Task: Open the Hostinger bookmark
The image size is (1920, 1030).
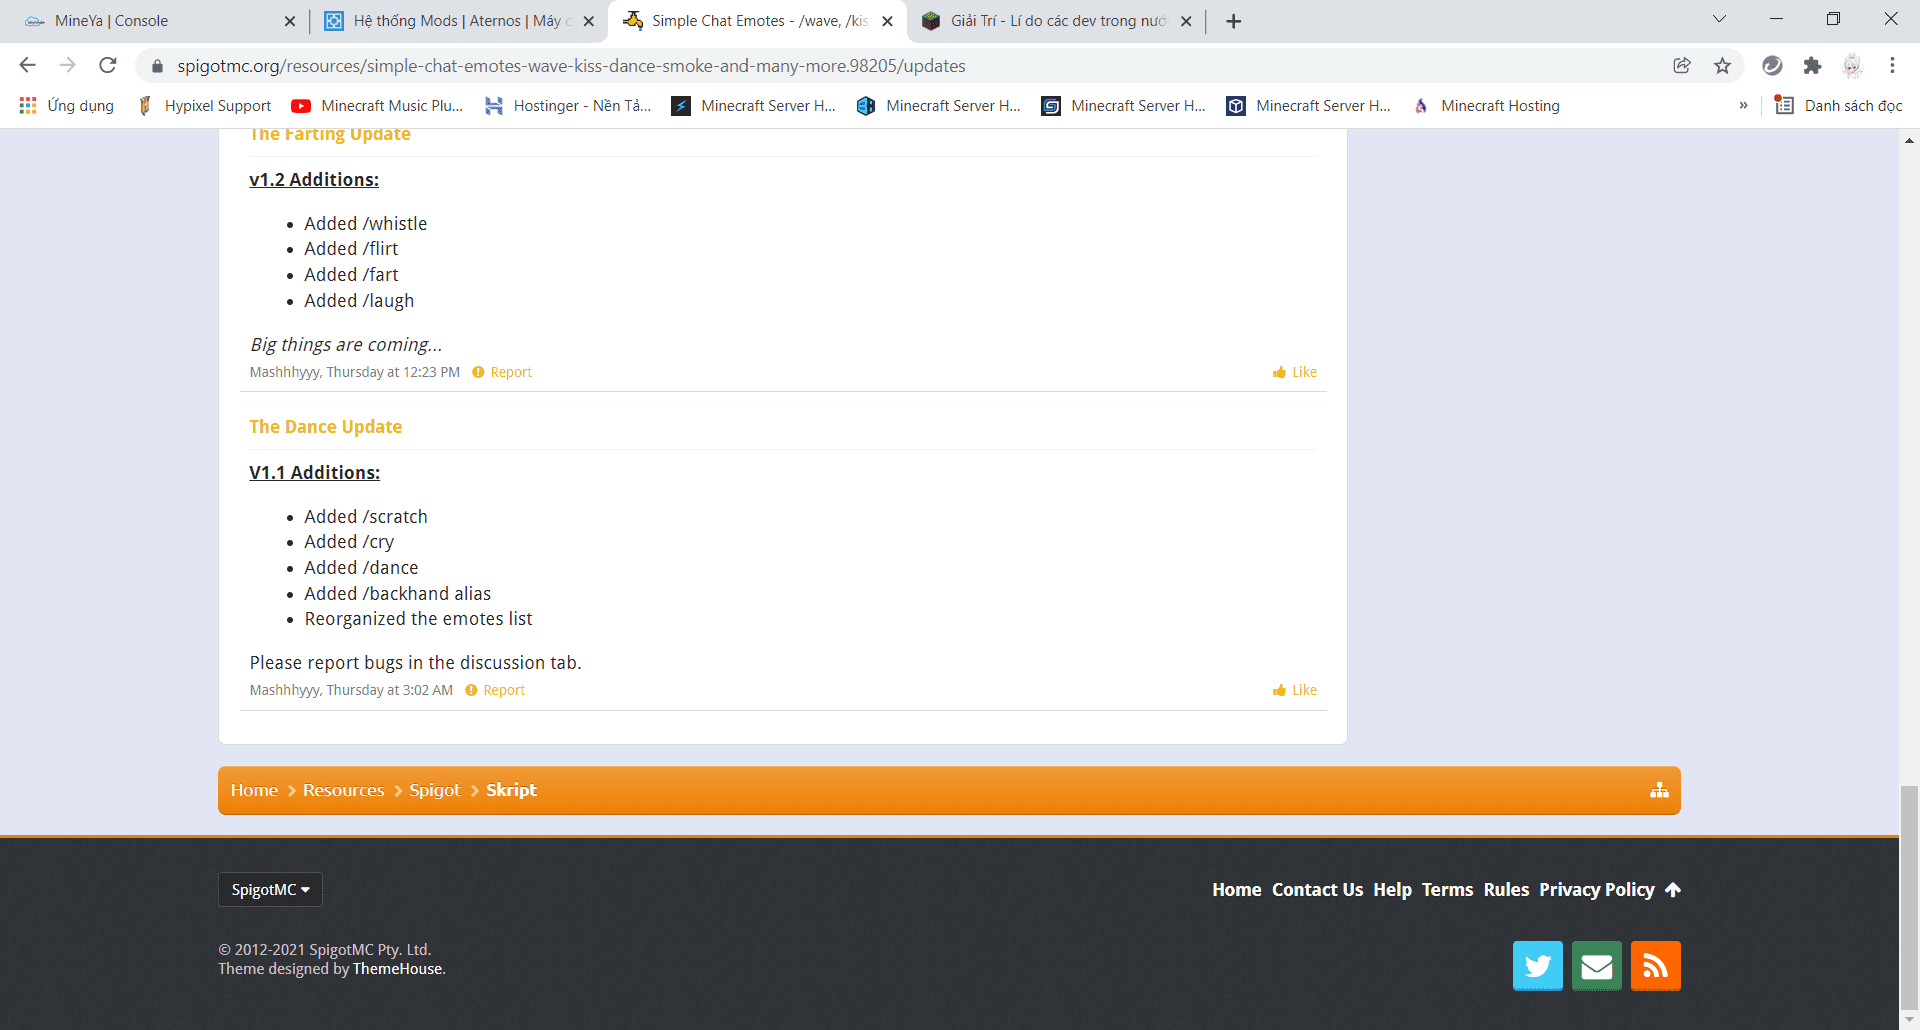Action: coord(568,106)
